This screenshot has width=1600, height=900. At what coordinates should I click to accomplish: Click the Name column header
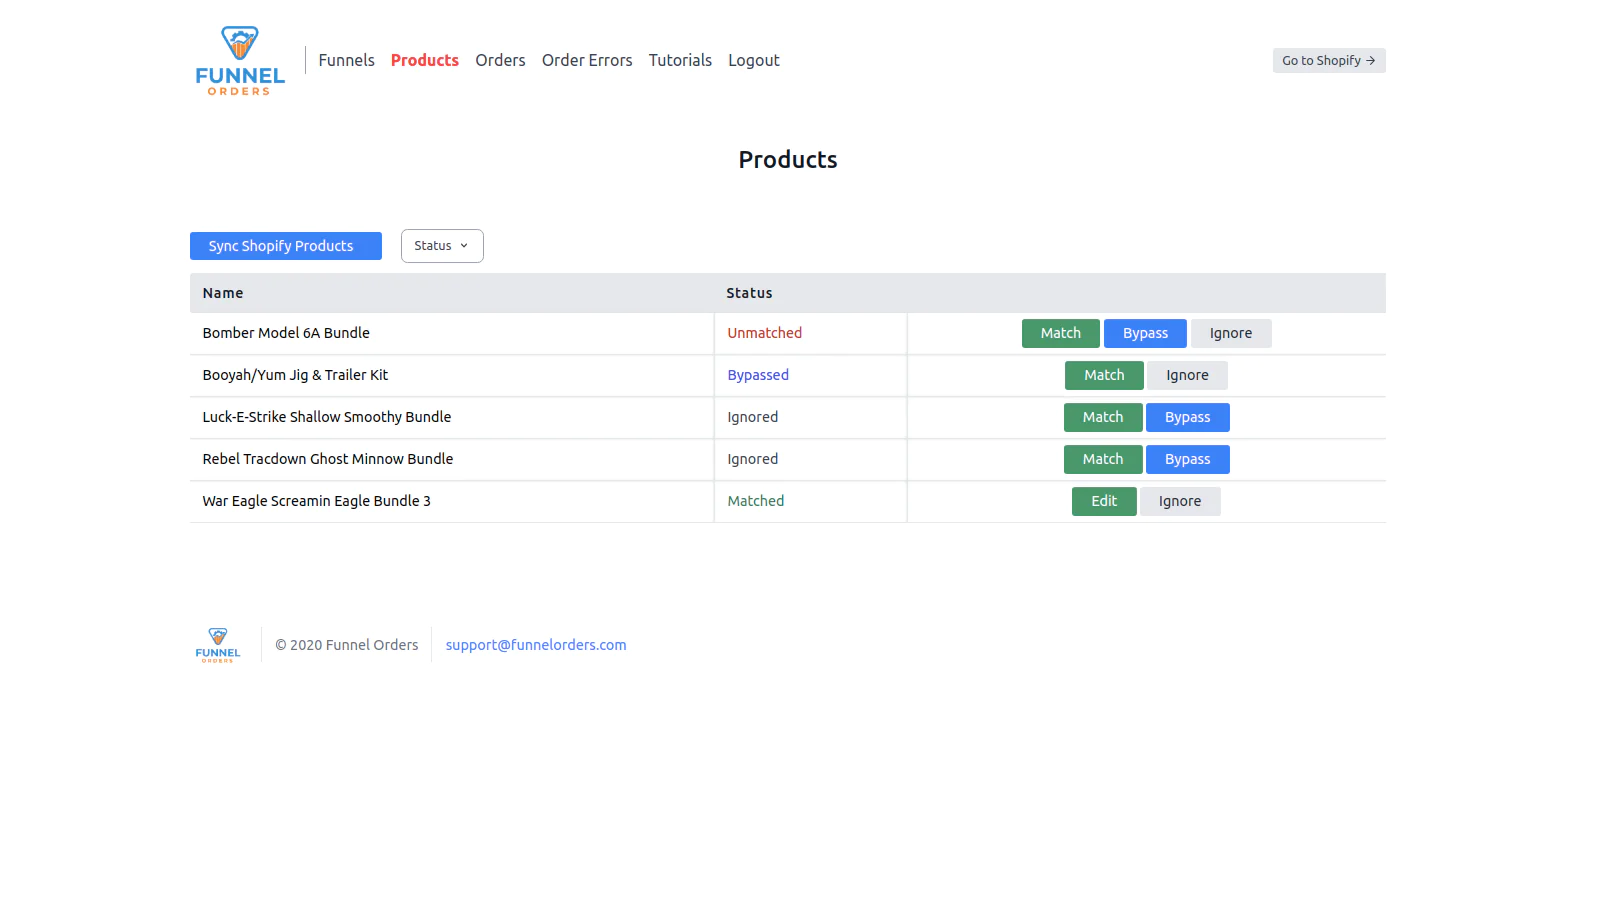pos(223,293)
